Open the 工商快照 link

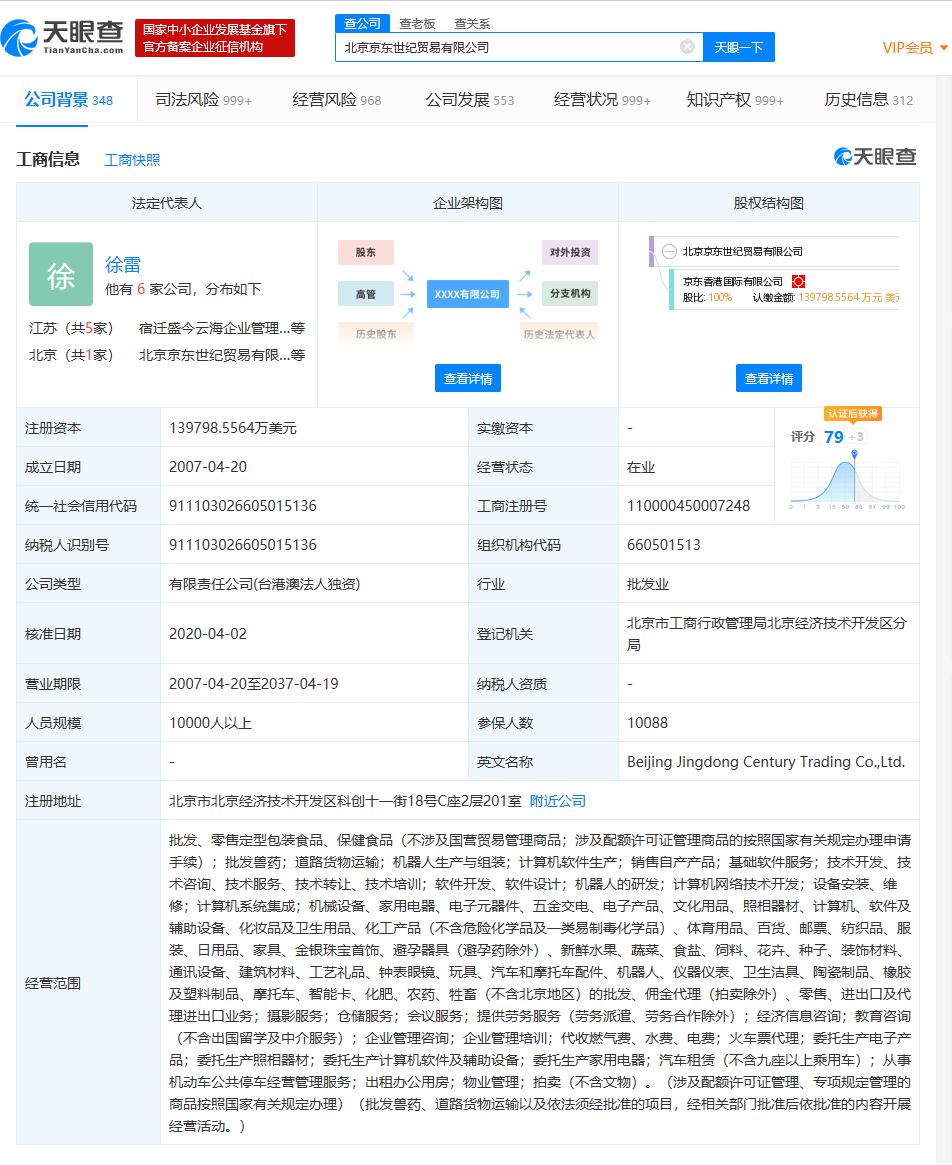click(132, 160)
